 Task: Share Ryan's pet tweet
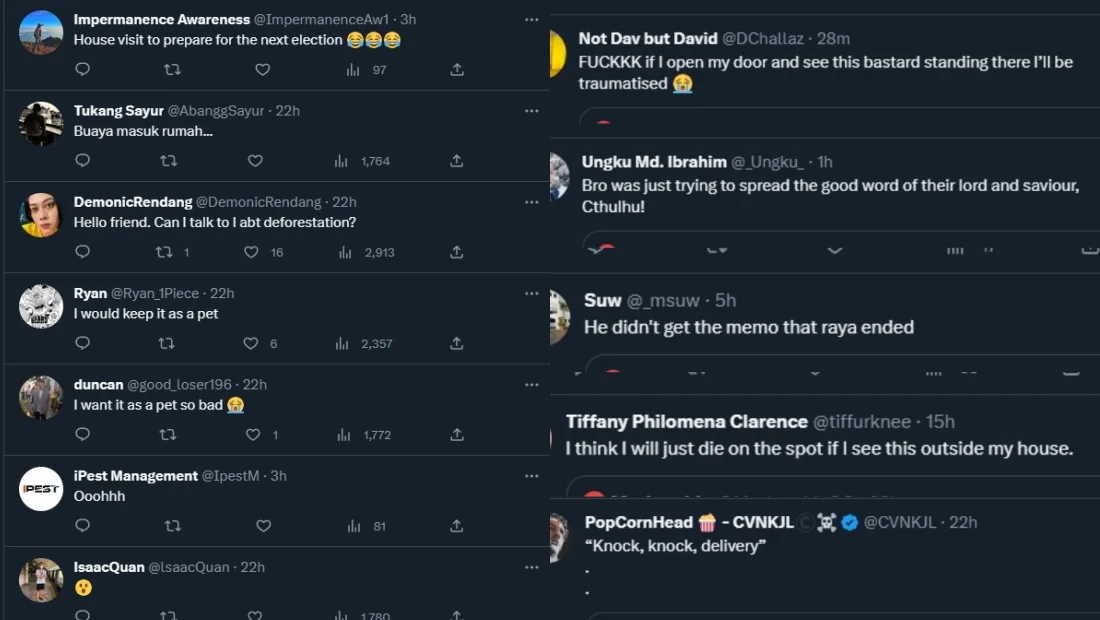click(x=456, y=343)
